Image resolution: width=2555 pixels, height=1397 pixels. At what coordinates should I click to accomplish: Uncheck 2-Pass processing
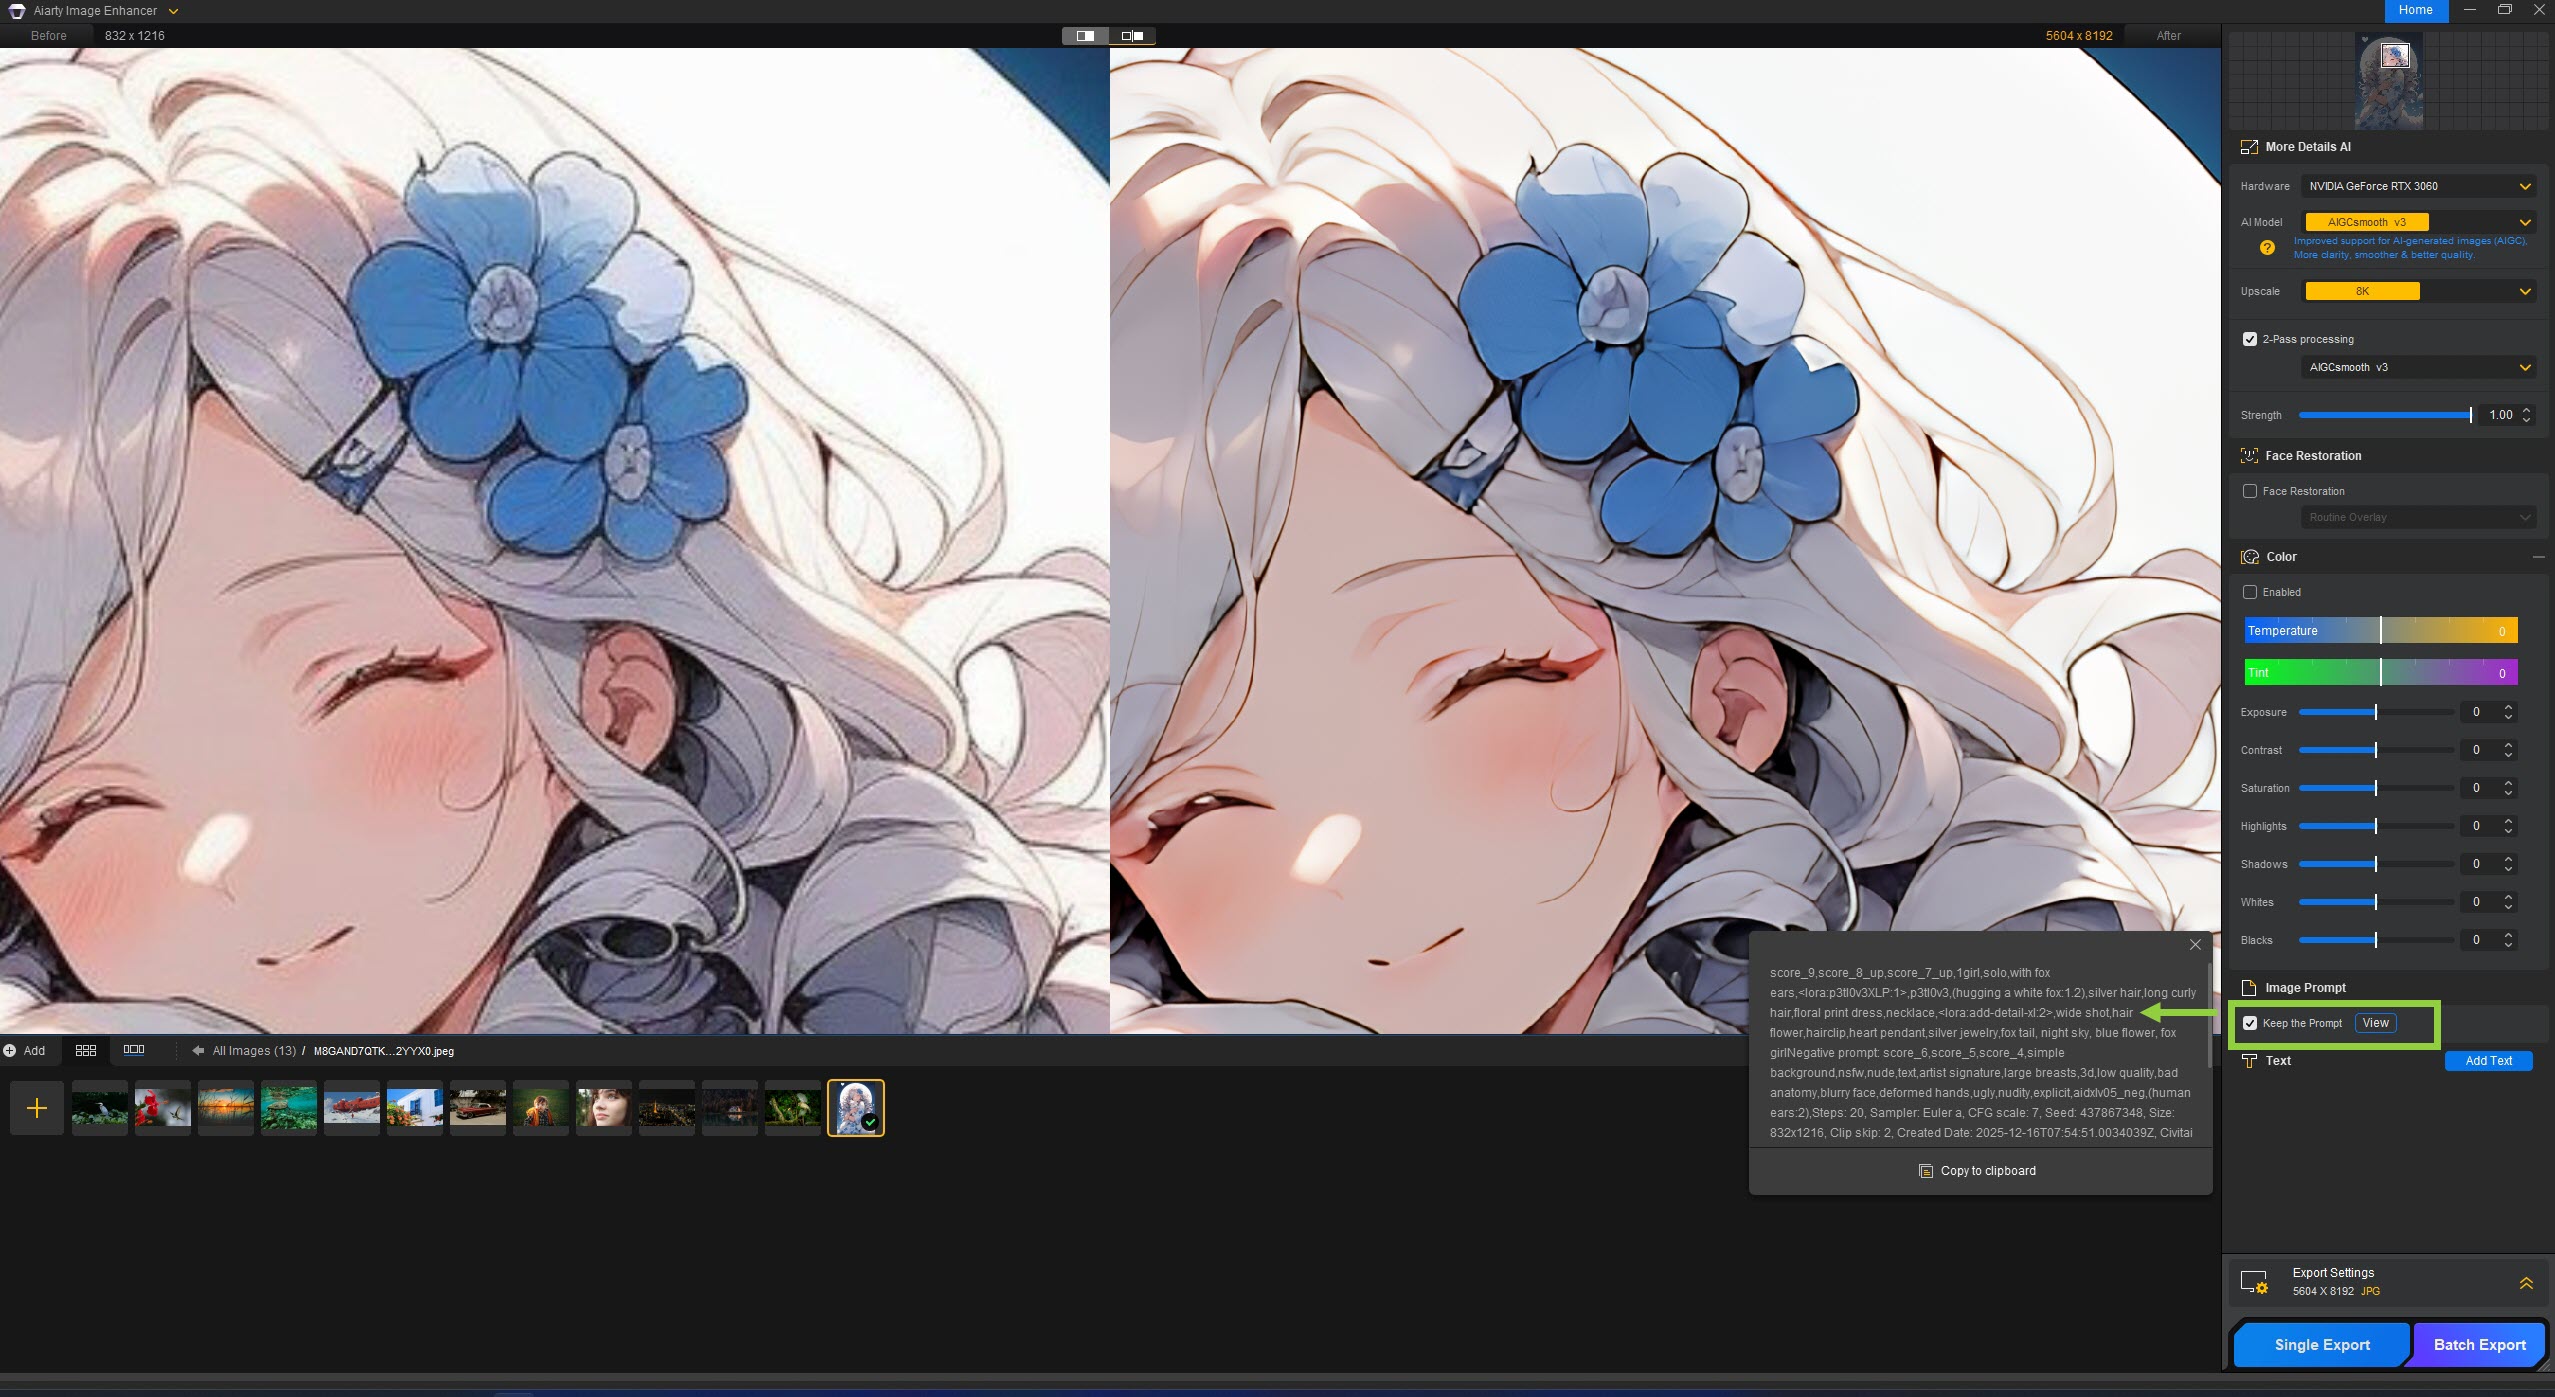click(2250, 339)
